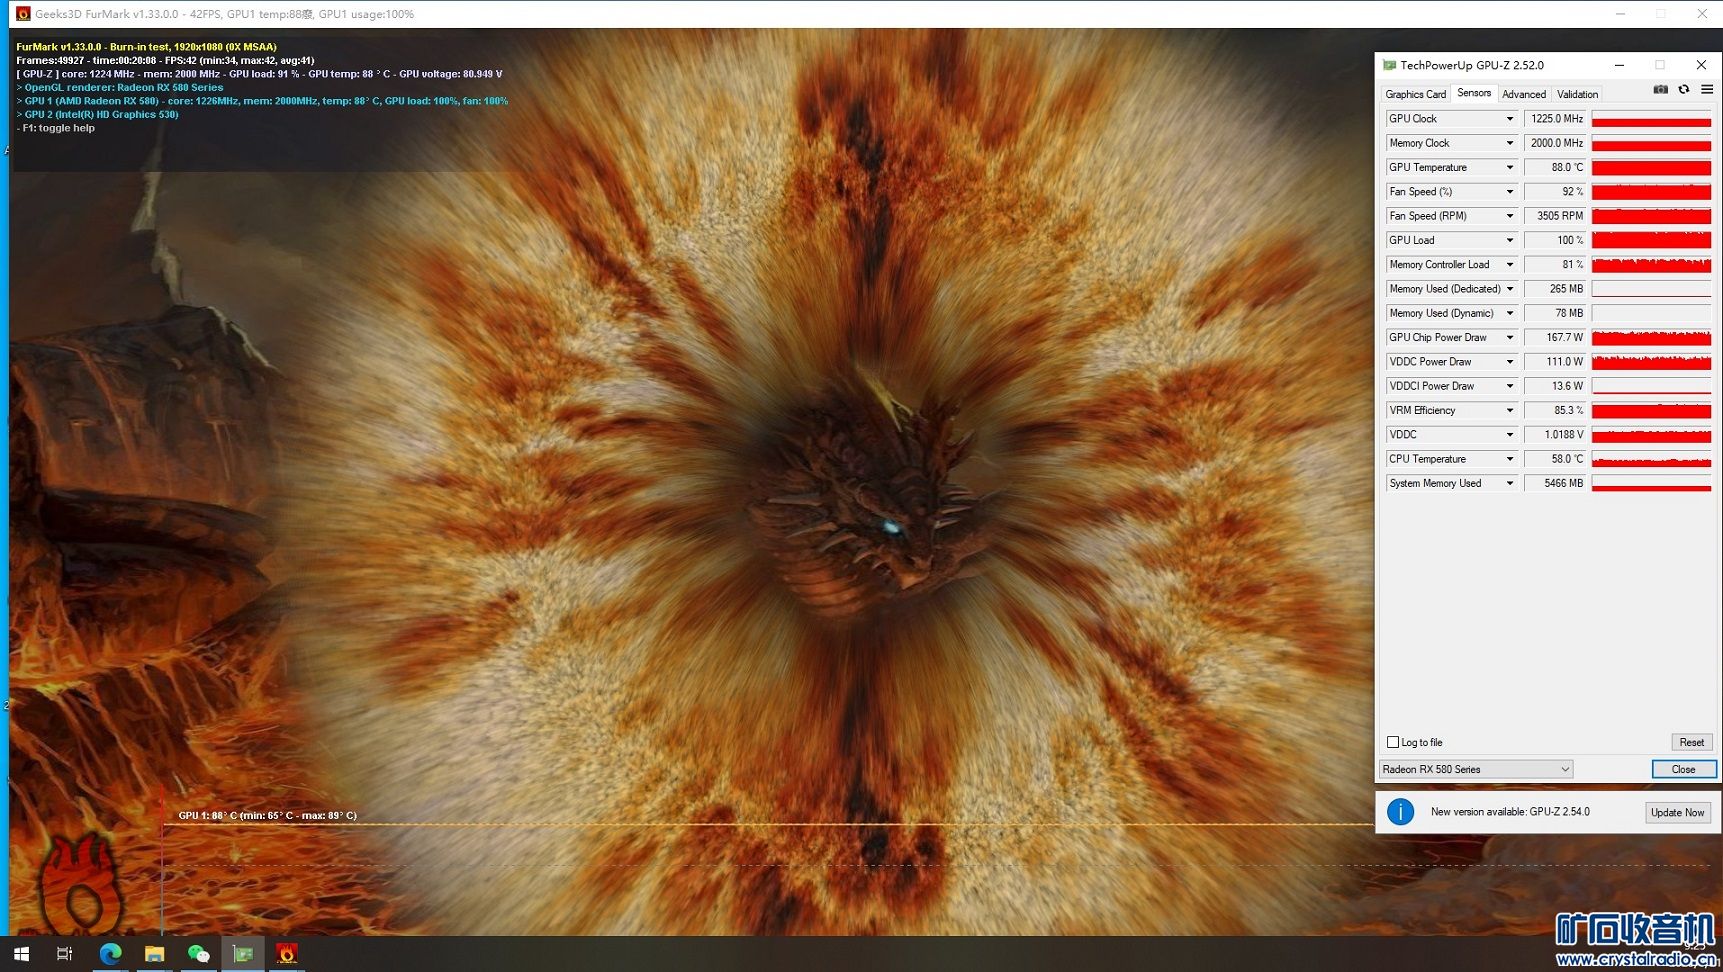Click the VDDC Power Draw history graph

tap(1651, 362)
